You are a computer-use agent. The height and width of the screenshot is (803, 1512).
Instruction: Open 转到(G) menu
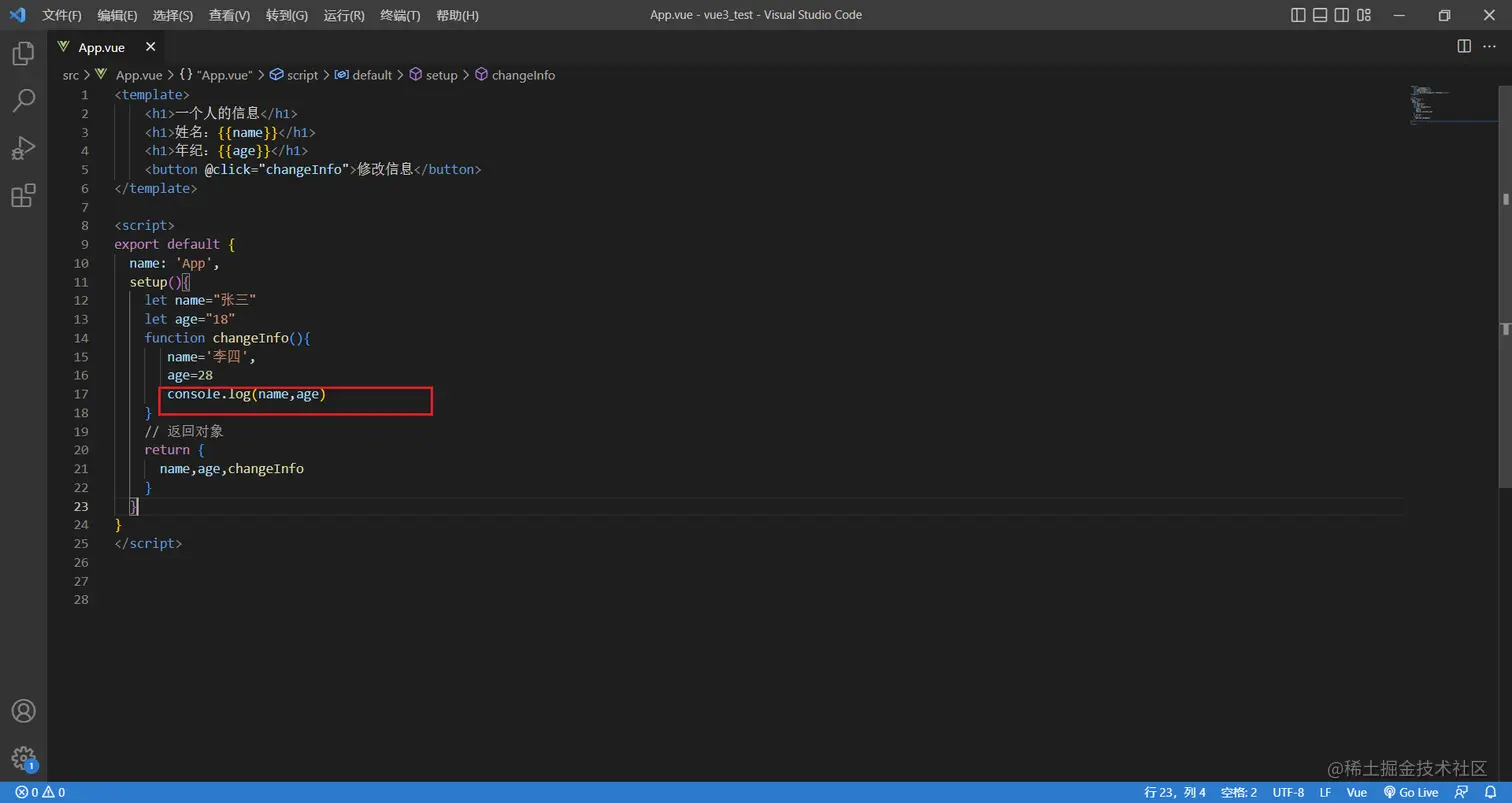(287, 15)
